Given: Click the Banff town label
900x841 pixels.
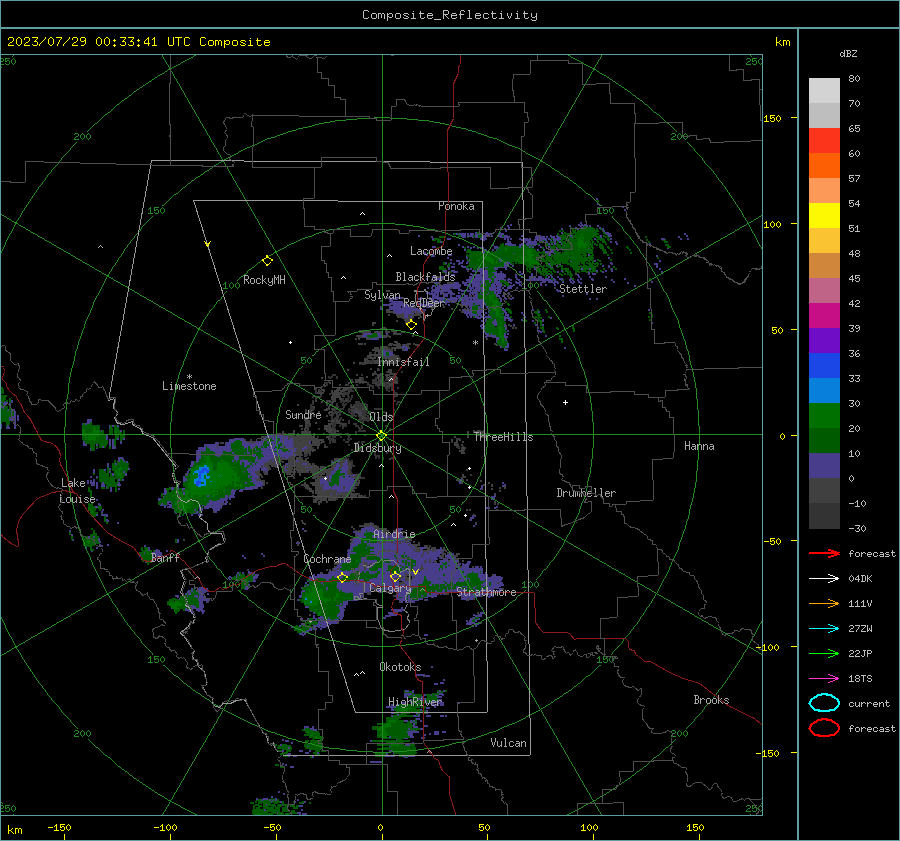Looking at the screenshot, I should click(165, 557).
